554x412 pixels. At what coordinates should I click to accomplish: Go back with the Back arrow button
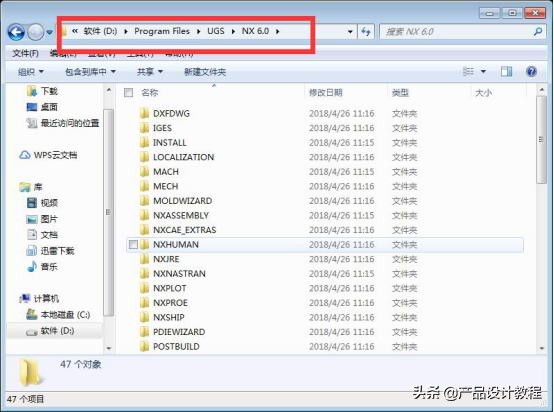coord(16,32)
